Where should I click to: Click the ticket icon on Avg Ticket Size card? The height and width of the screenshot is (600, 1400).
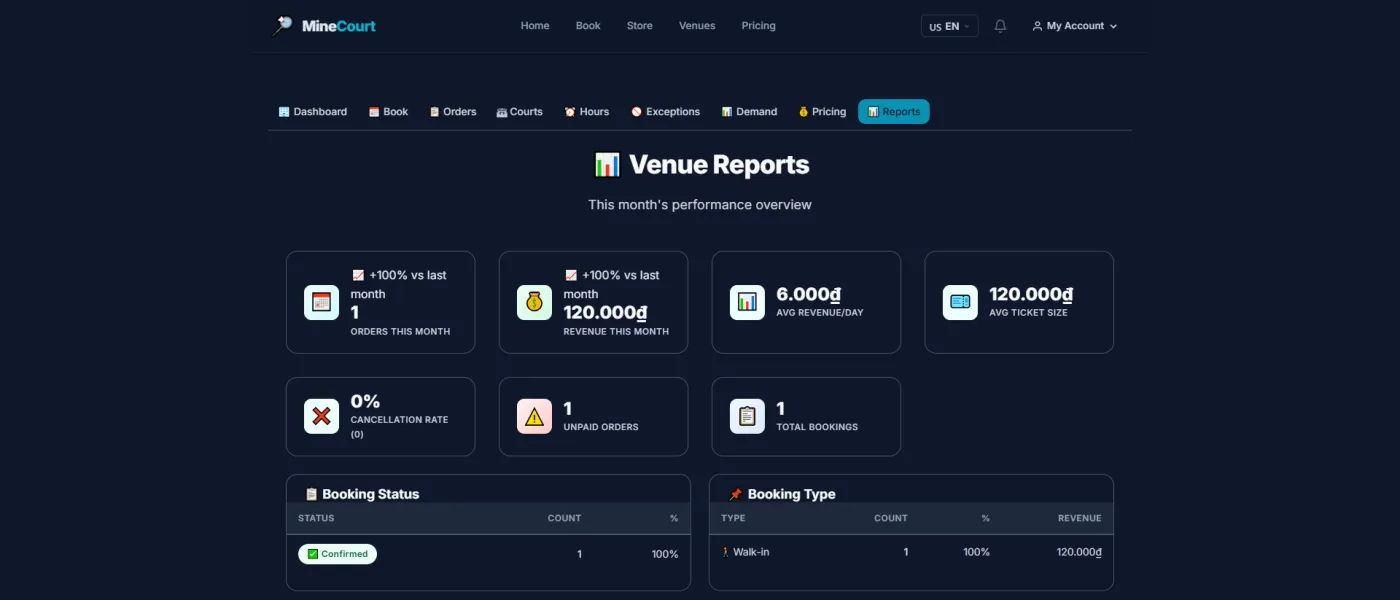(x=960, y=302)
